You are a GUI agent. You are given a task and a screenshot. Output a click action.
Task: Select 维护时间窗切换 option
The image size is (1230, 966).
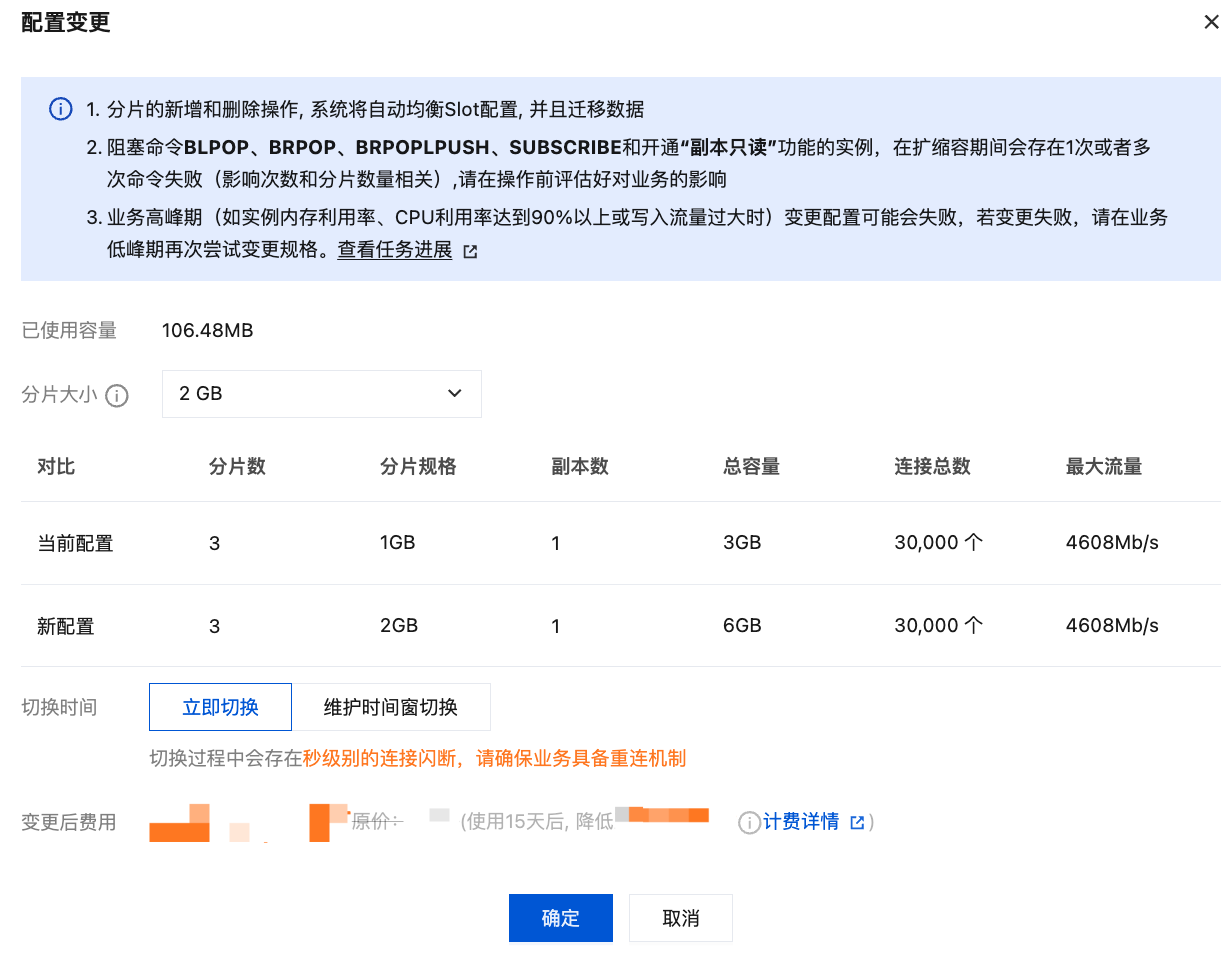[390, 707]
